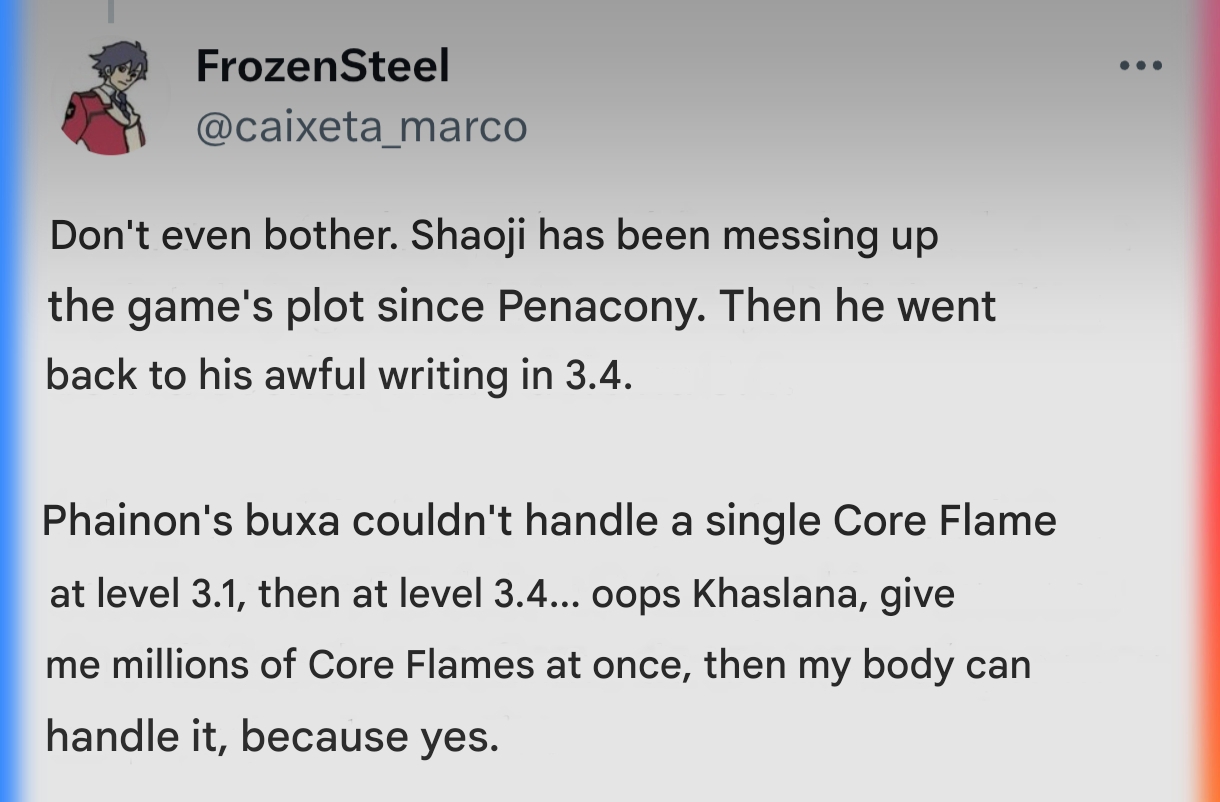Click the paragraph starting "Phainon's buxa"
The width and height of the screenshot is (1220, 802).
pyautogui.click(x=549, y=629)
